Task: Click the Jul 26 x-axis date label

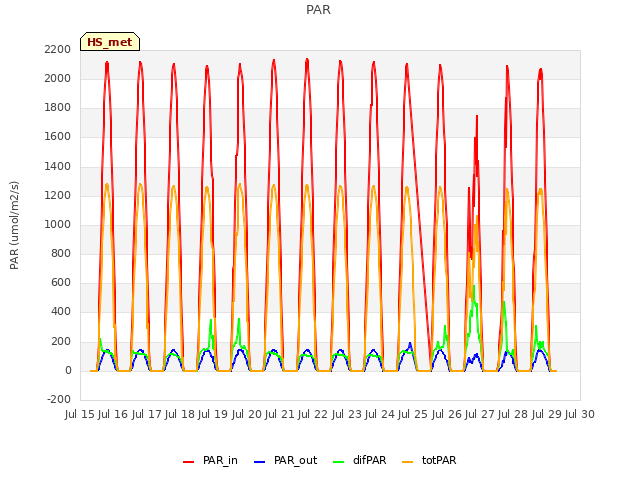Action: click(x=447, y=414)
